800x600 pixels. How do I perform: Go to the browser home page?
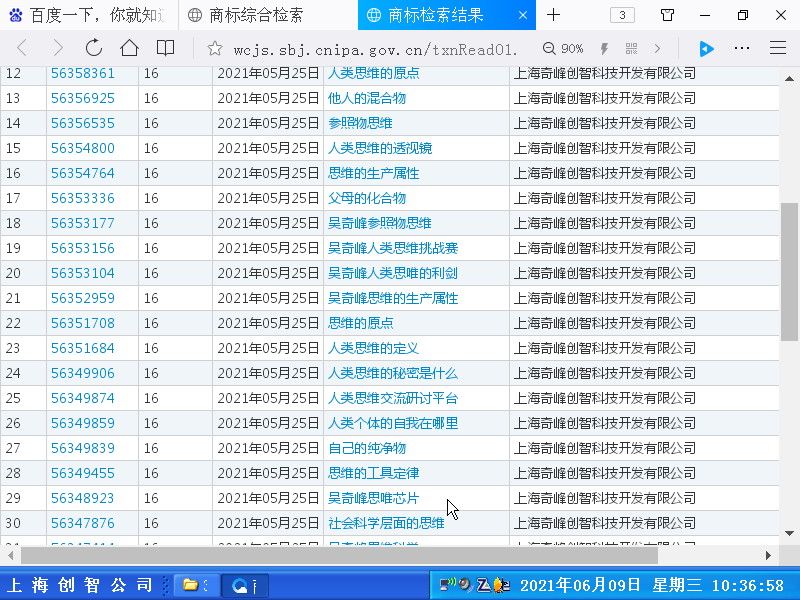coord(129,48)
